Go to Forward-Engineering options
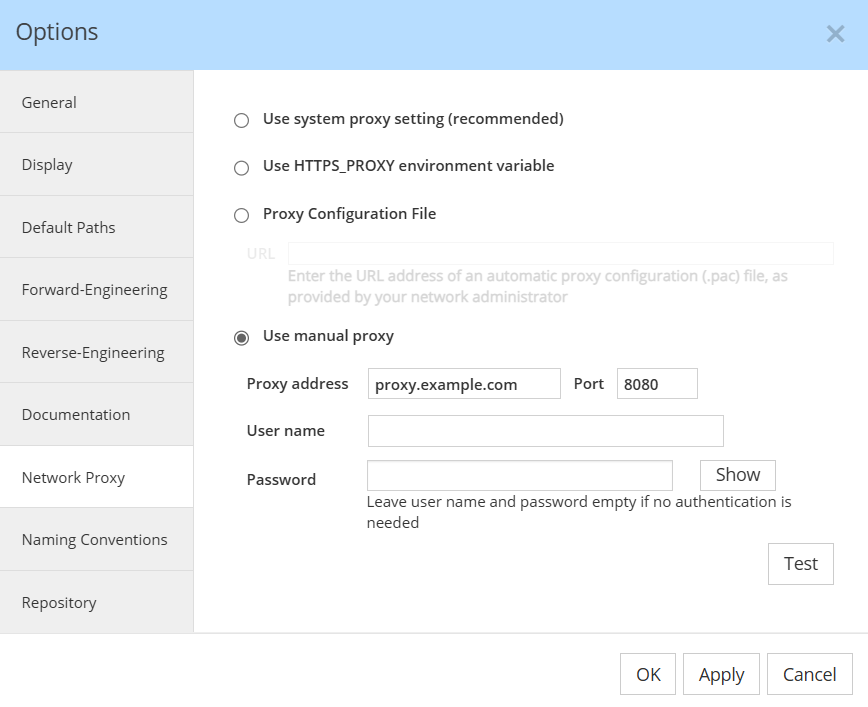This screenshot has width=868, height=707. pos(92,289)
